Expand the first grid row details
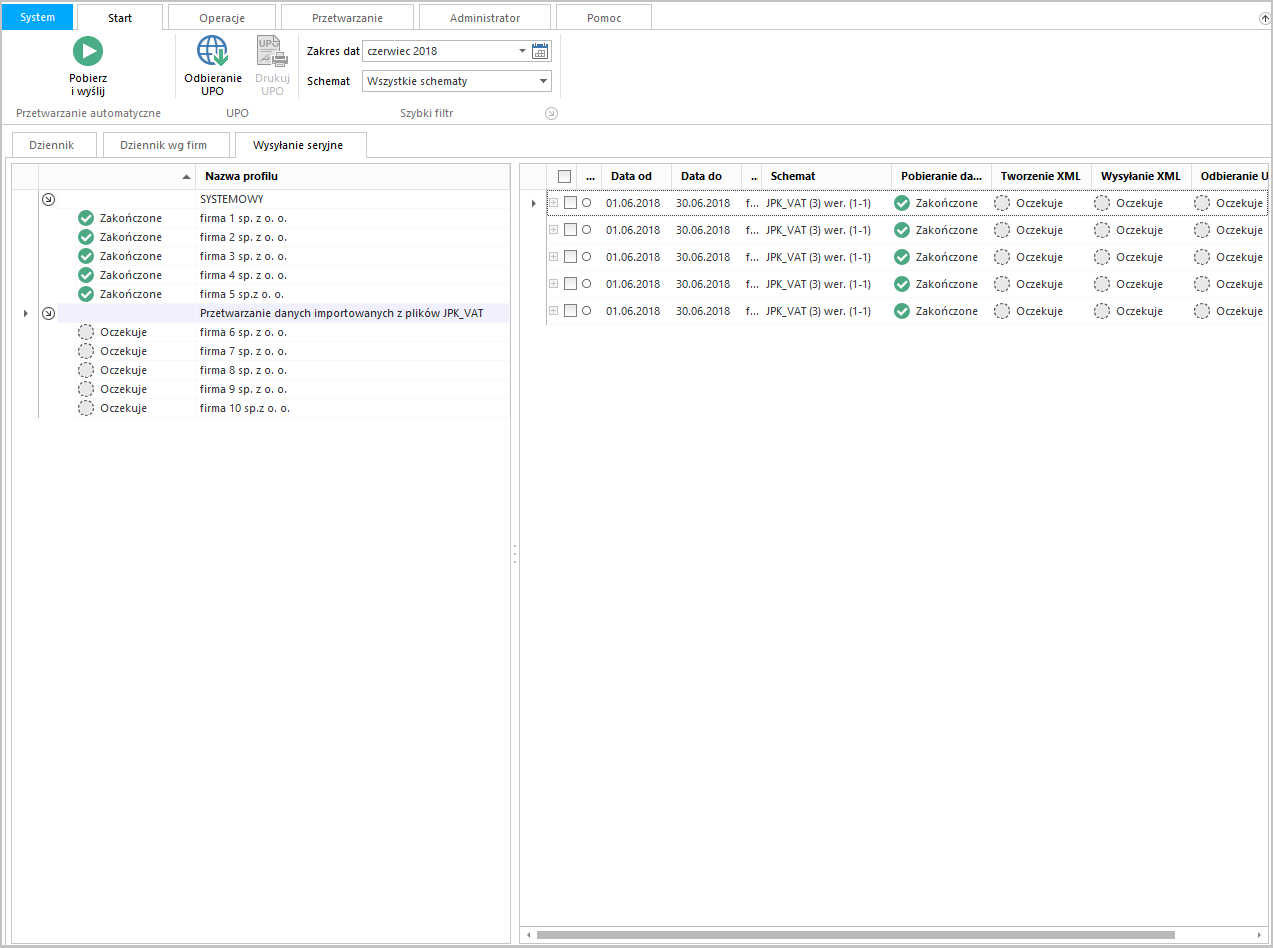The width and height of the screenshot is (1273, 948). click(x=553, y=203)
